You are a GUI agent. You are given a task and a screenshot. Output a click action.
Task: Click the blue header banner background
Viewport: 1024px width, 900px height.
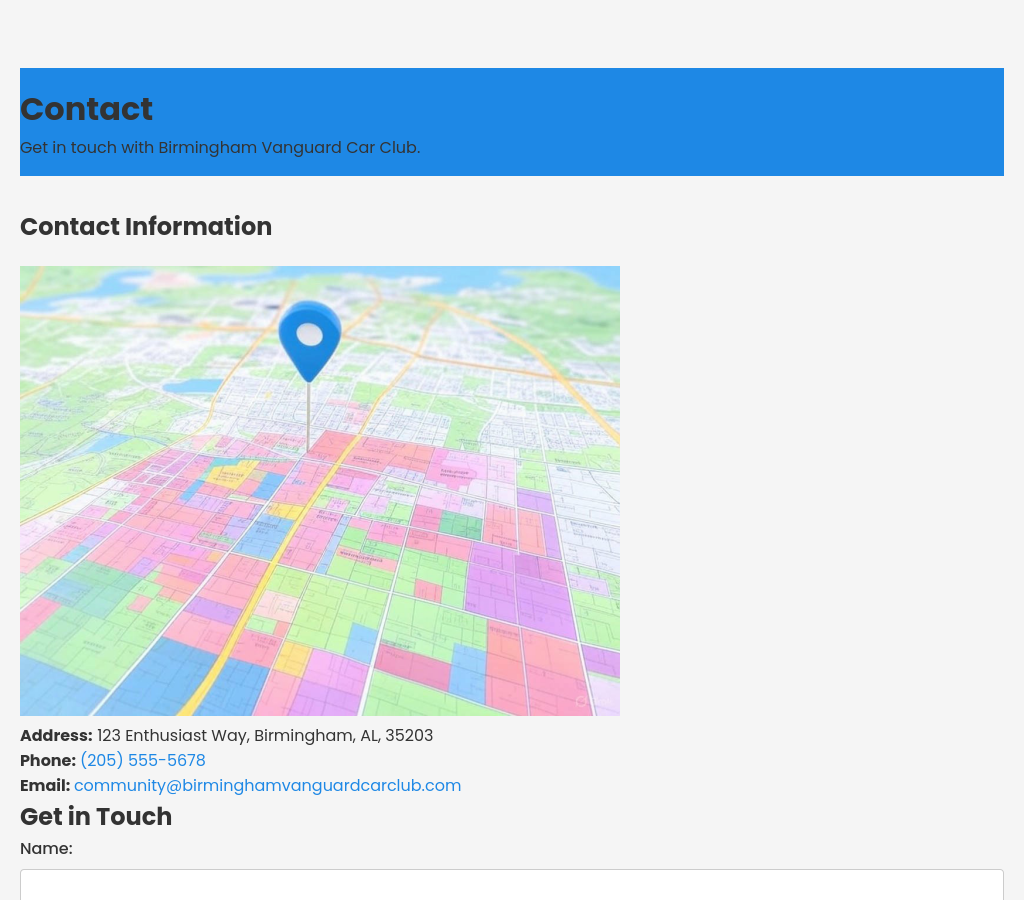700,120
